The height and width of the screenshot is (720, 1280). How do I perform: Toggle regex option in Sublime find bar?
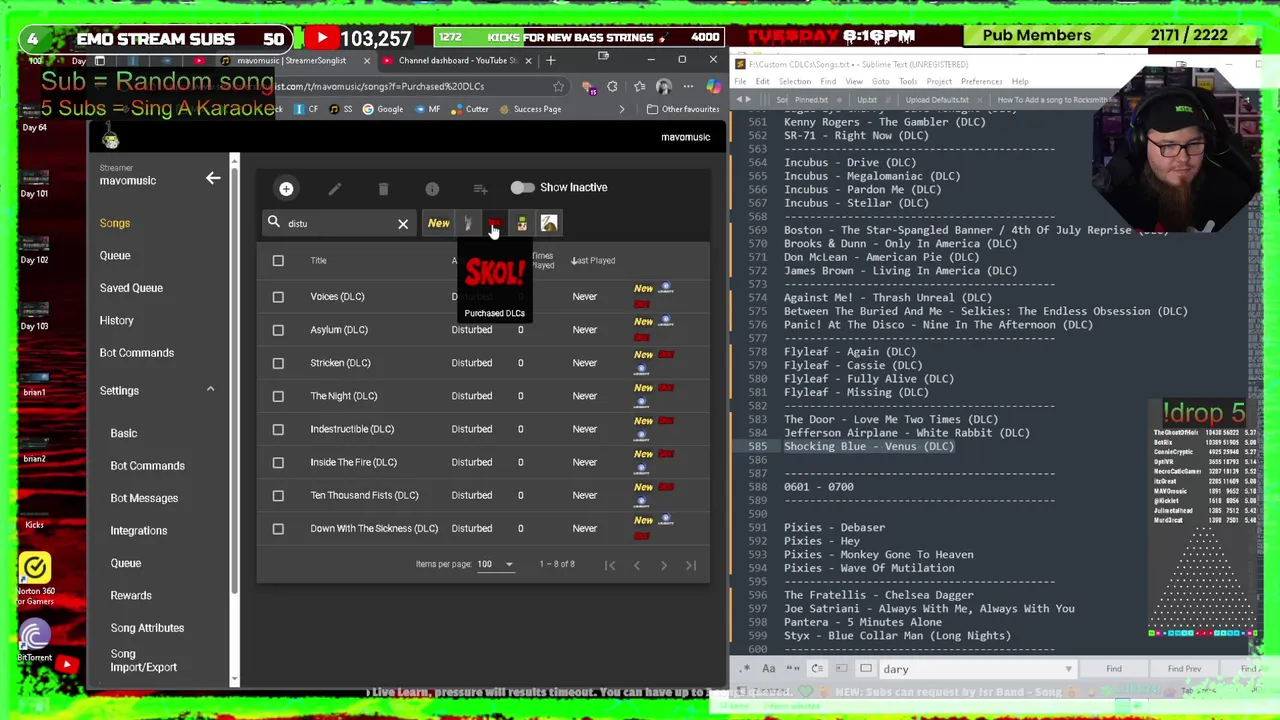click(x=745, y=669)
